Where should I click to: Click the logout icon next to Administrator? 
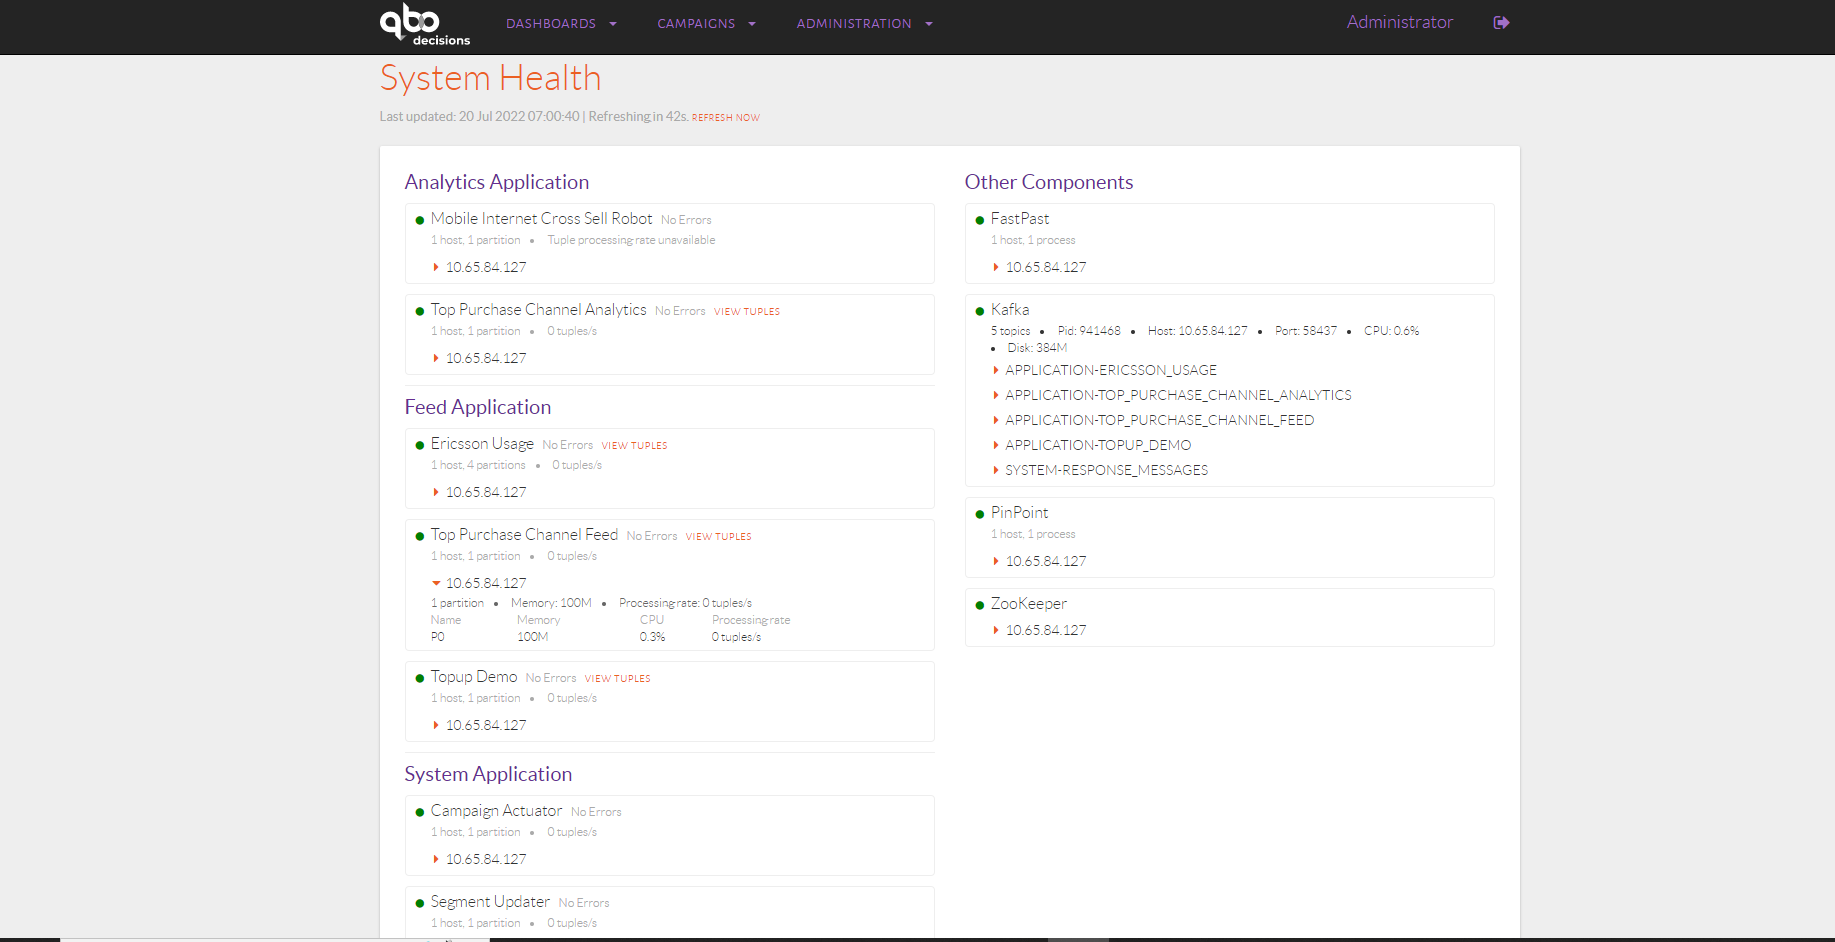coord(1501,23)
